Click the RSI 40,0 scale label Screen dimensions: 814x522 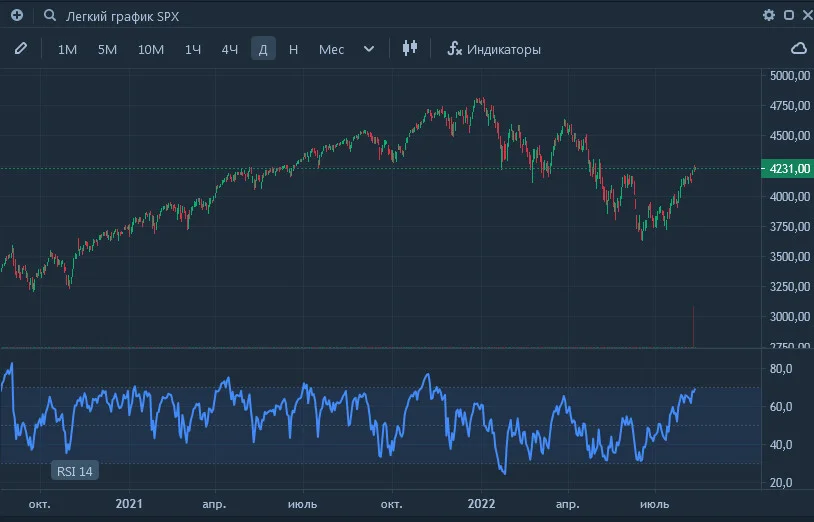pyautogui.click(x=781, y=445)
